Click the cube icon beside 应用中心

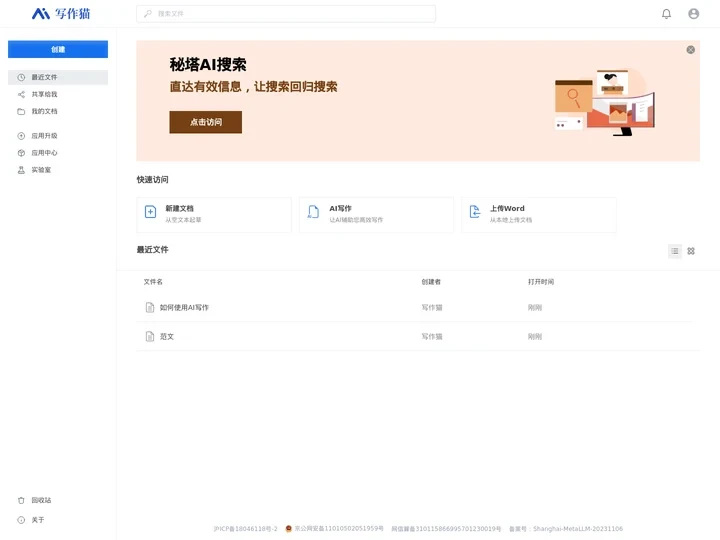[21, 153]
